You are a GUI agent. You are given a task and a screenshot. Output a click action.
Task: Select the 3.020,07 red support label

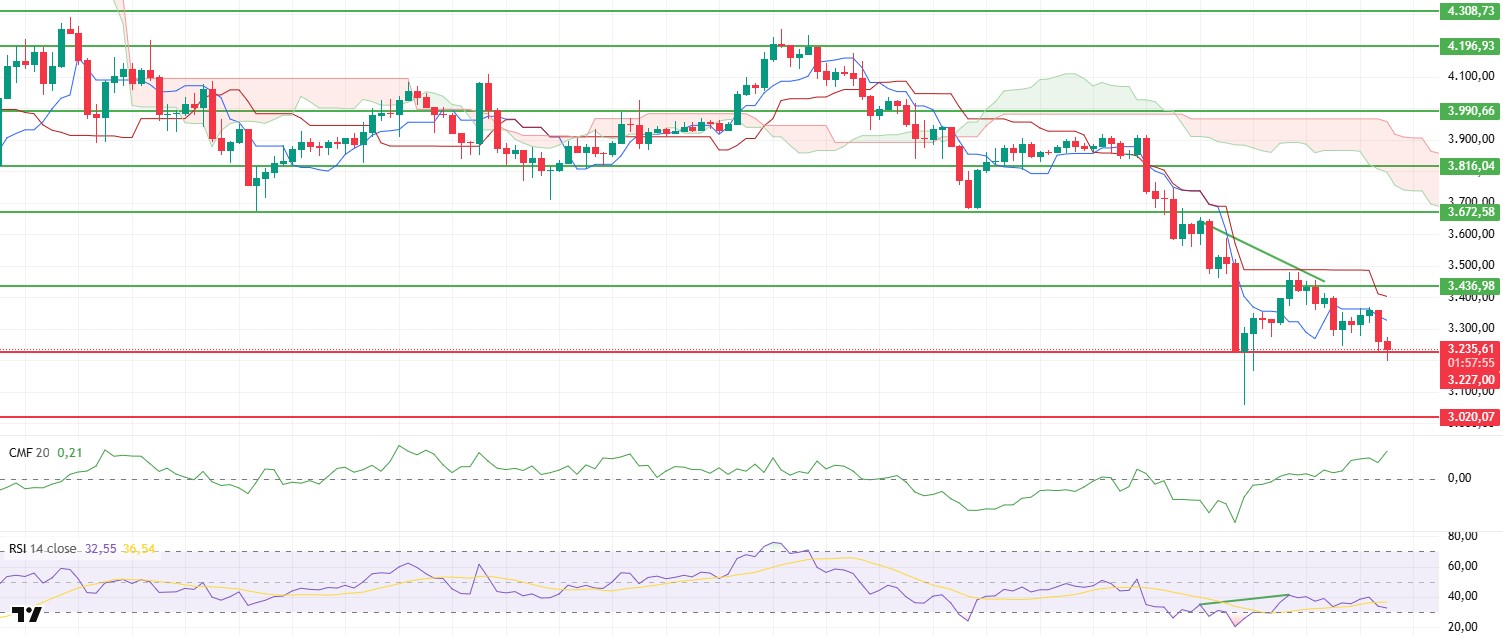tap(1470, 417)
